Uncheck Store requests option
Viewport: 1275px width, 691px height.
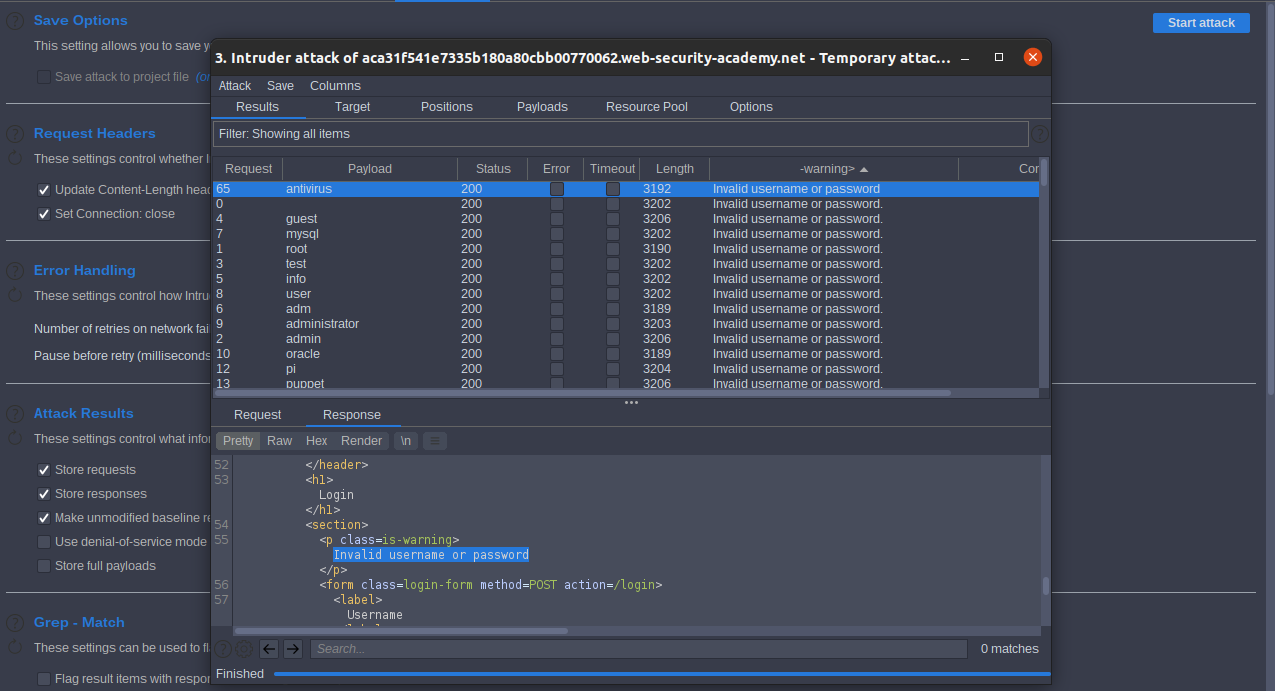pos(44,470)
